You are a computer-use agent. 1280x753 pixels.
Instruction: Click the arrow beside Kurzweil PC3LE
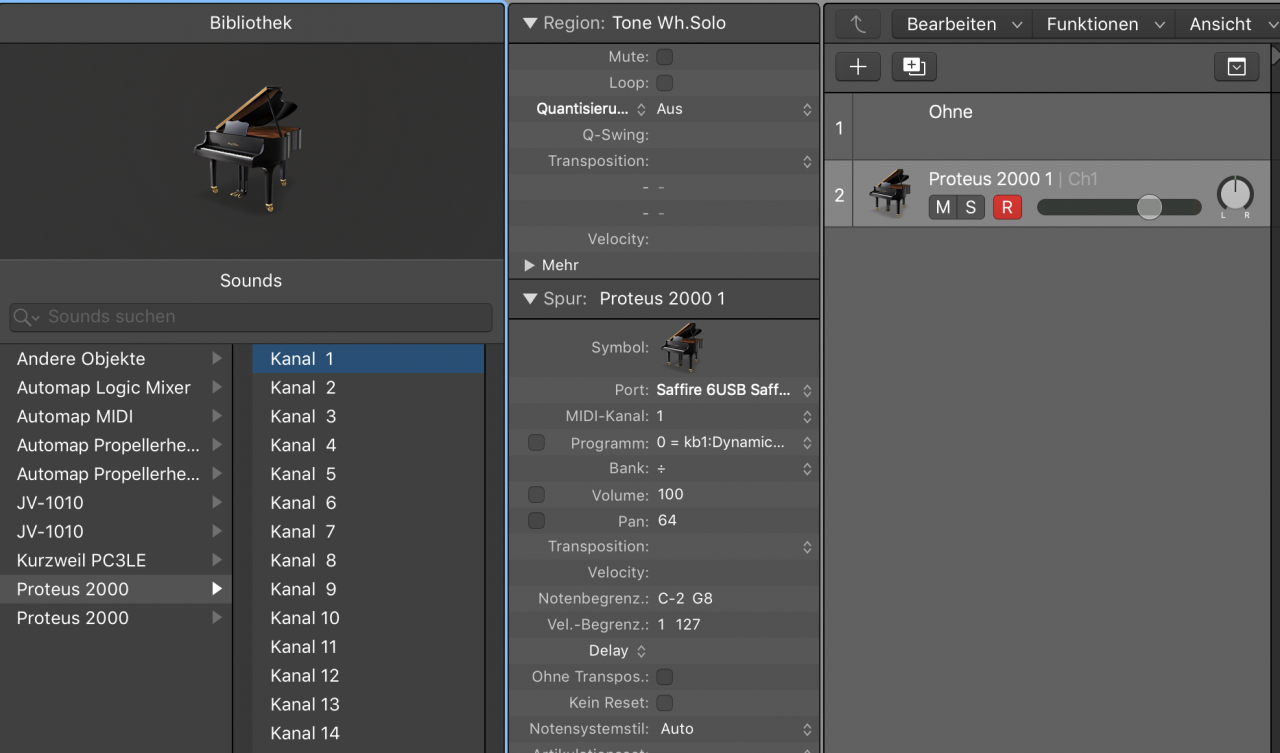point(217,561)
